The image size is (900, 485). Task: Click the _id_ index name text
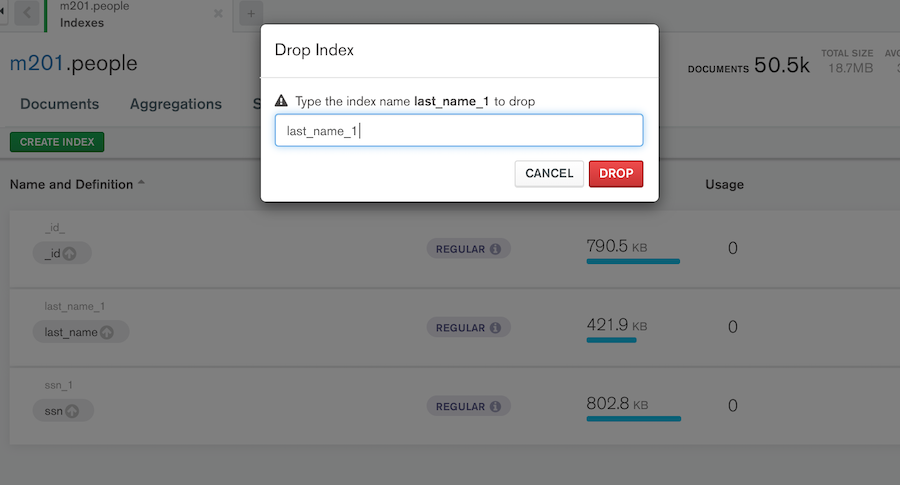coord(55,228)
